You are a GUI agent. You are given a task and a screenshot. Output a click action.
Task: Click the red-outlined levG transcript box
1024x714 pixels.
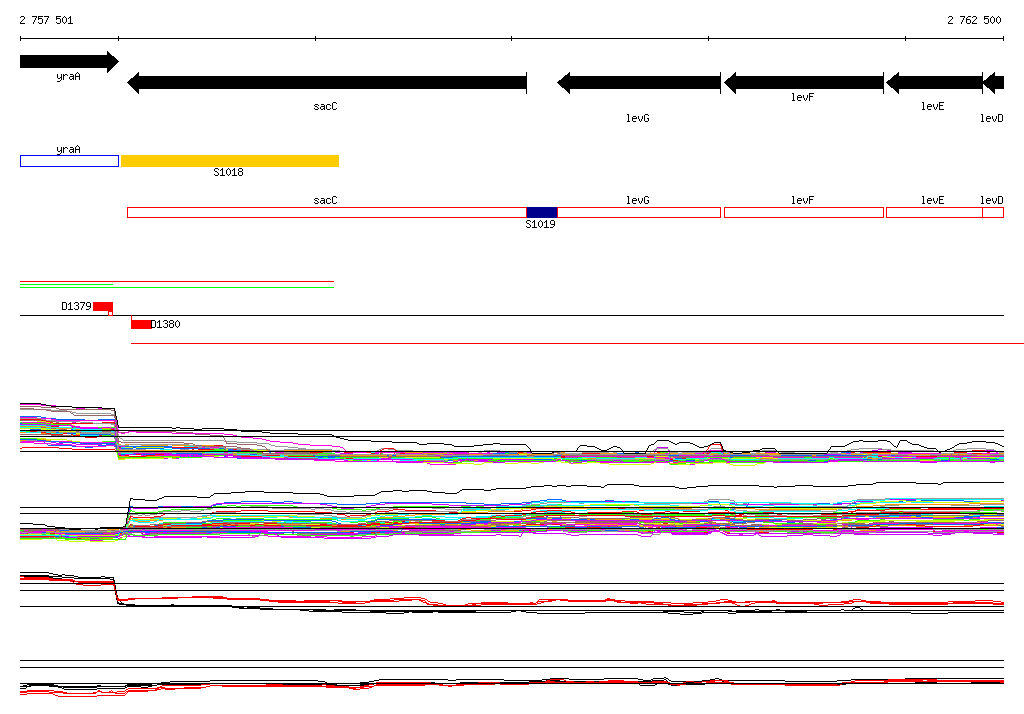tap(639, 212)
